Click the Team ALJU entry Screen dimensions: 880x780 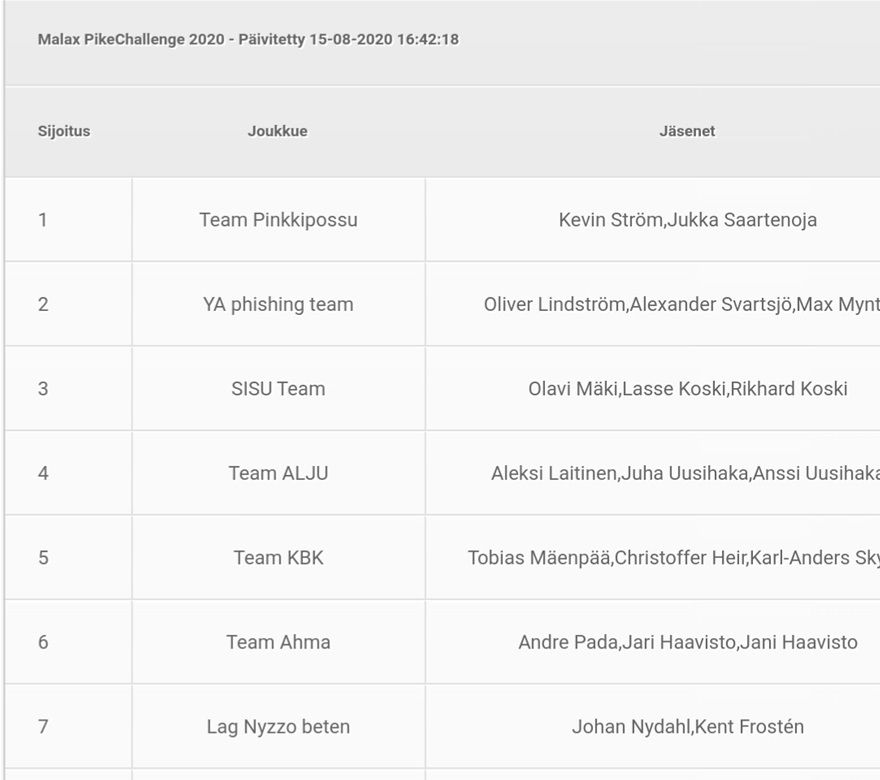(x=278, y=473)
